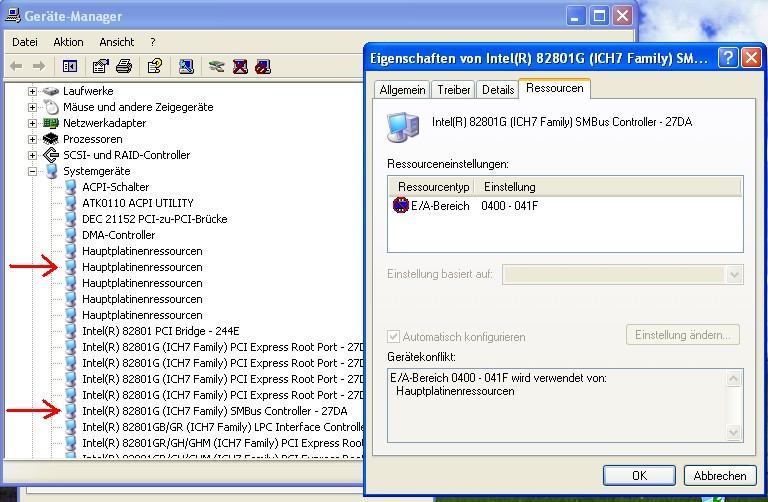Click the Ressourcentyp column header
Image resolution: width=768 pixels, height=502 pixels.
pos(433,187)
